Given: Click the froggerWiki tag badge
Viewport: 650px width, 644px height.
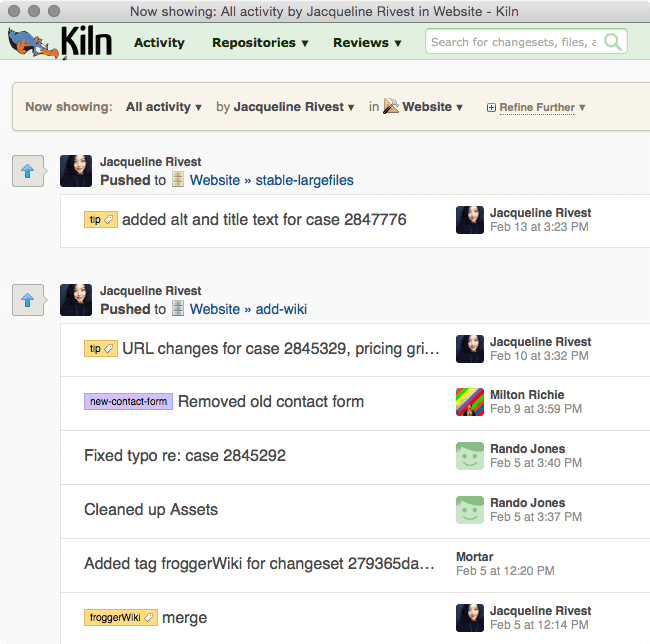Looking at the screenshot, I should tap(121, 617).
